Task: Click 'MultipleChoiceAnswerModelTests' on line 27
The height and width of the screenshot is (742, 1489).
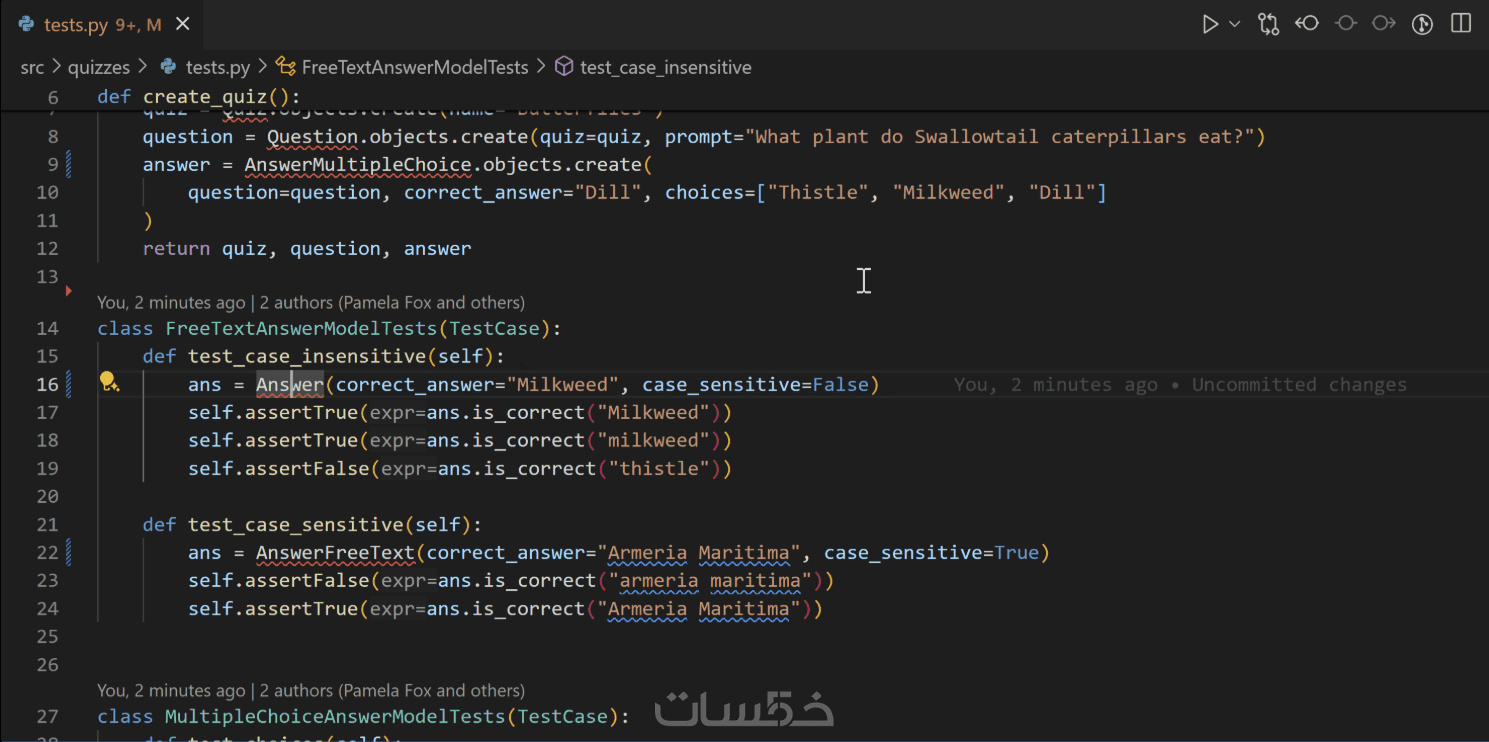Action: click(335, 716)
